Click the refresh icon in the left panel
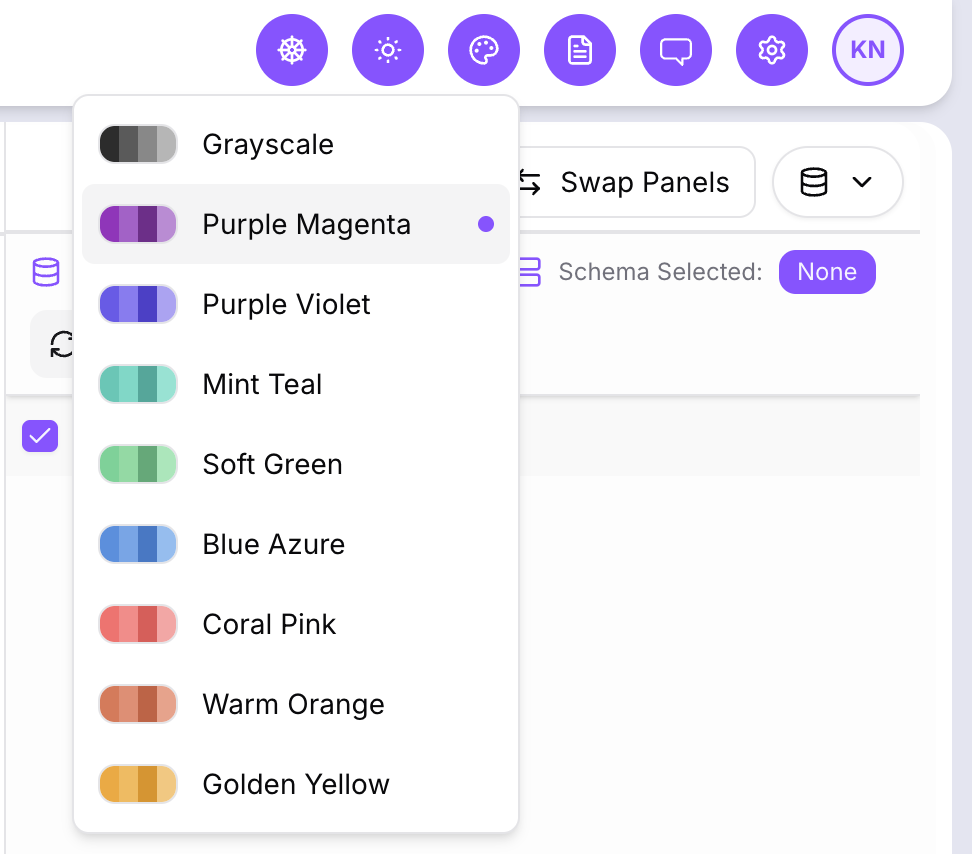Viewport: 972px width, 854px height. (62, 344)
